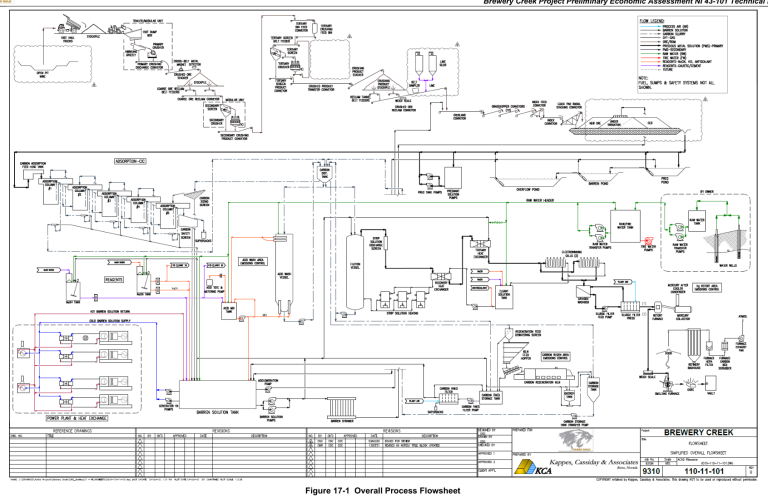Image resolution: width=768 pixels, height=503 pixels.
Task: Click the carbon regeneration kiln drawing
Action: (x=544, y=375)
